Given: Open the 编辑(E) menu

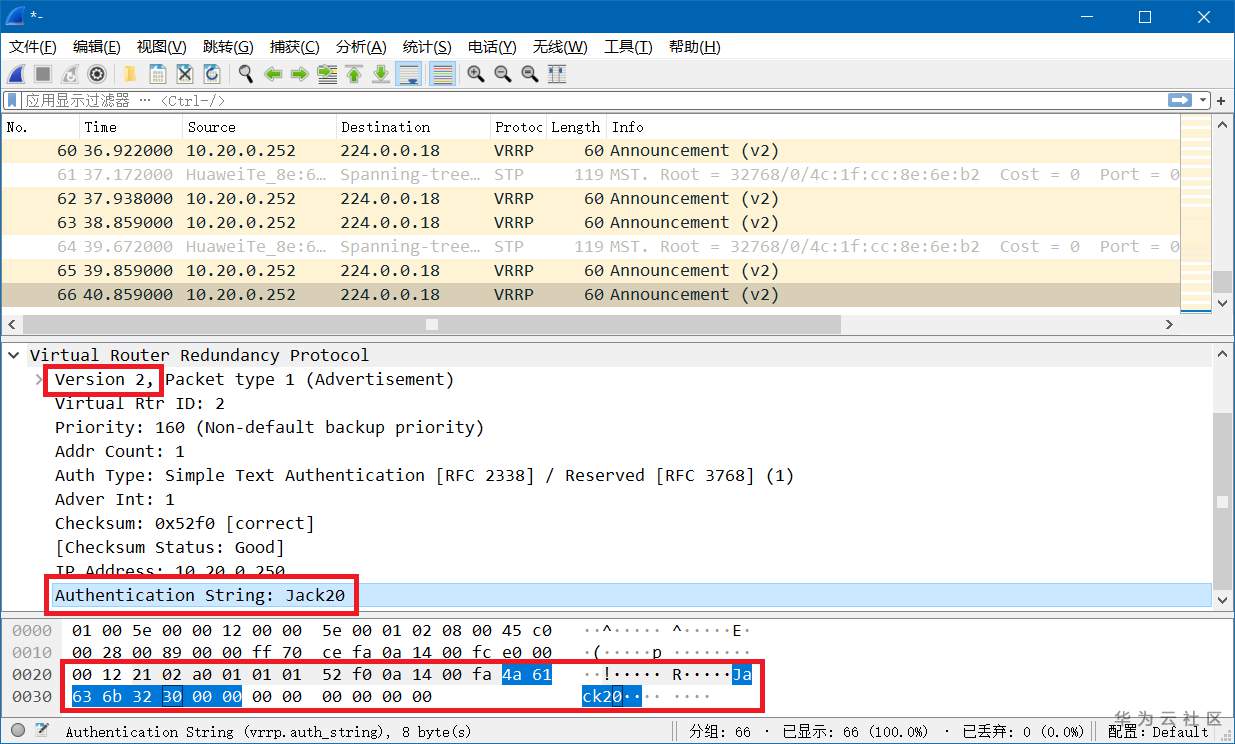Looking at the screenshot, I should pyautogui.click(x=97, y=47).
